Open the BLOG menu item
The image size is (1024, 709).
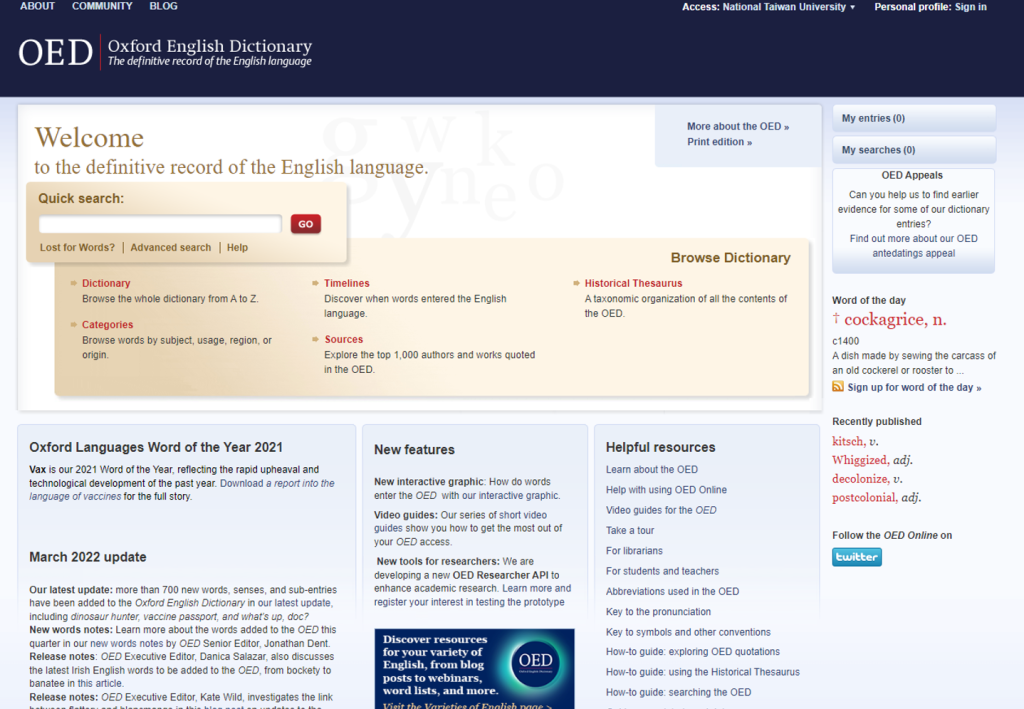163,6
